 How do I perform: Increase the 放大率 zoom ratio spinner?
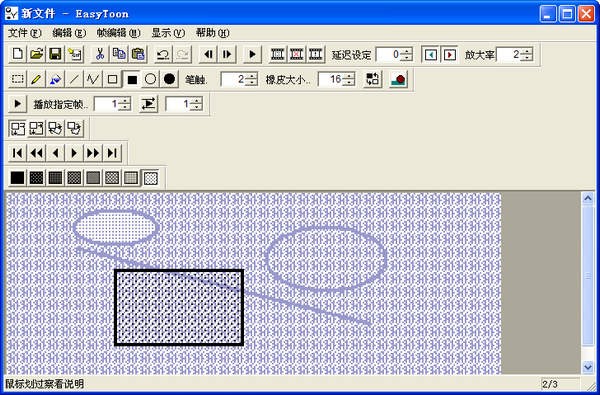(x=527, y=51)
